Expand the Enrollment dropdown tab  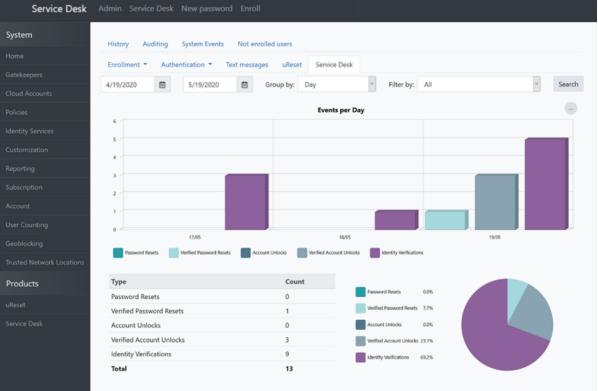tap(127, 64)
